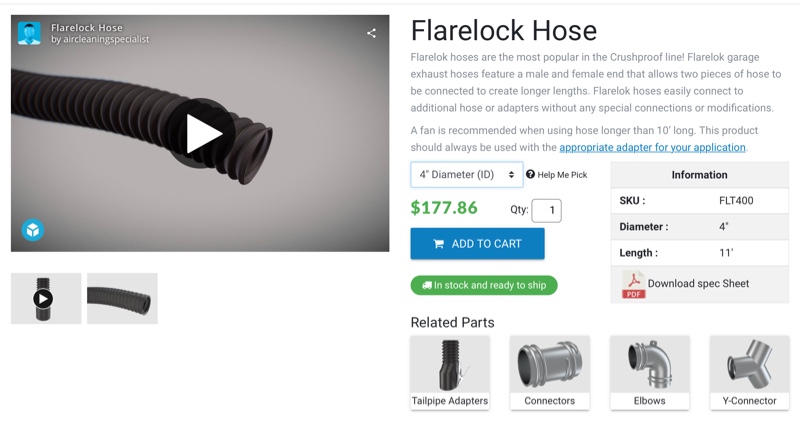The height and width of the screenshot is (423, 800).
Task: Select the horizontal hose image thumbnail
Action: 122,298
